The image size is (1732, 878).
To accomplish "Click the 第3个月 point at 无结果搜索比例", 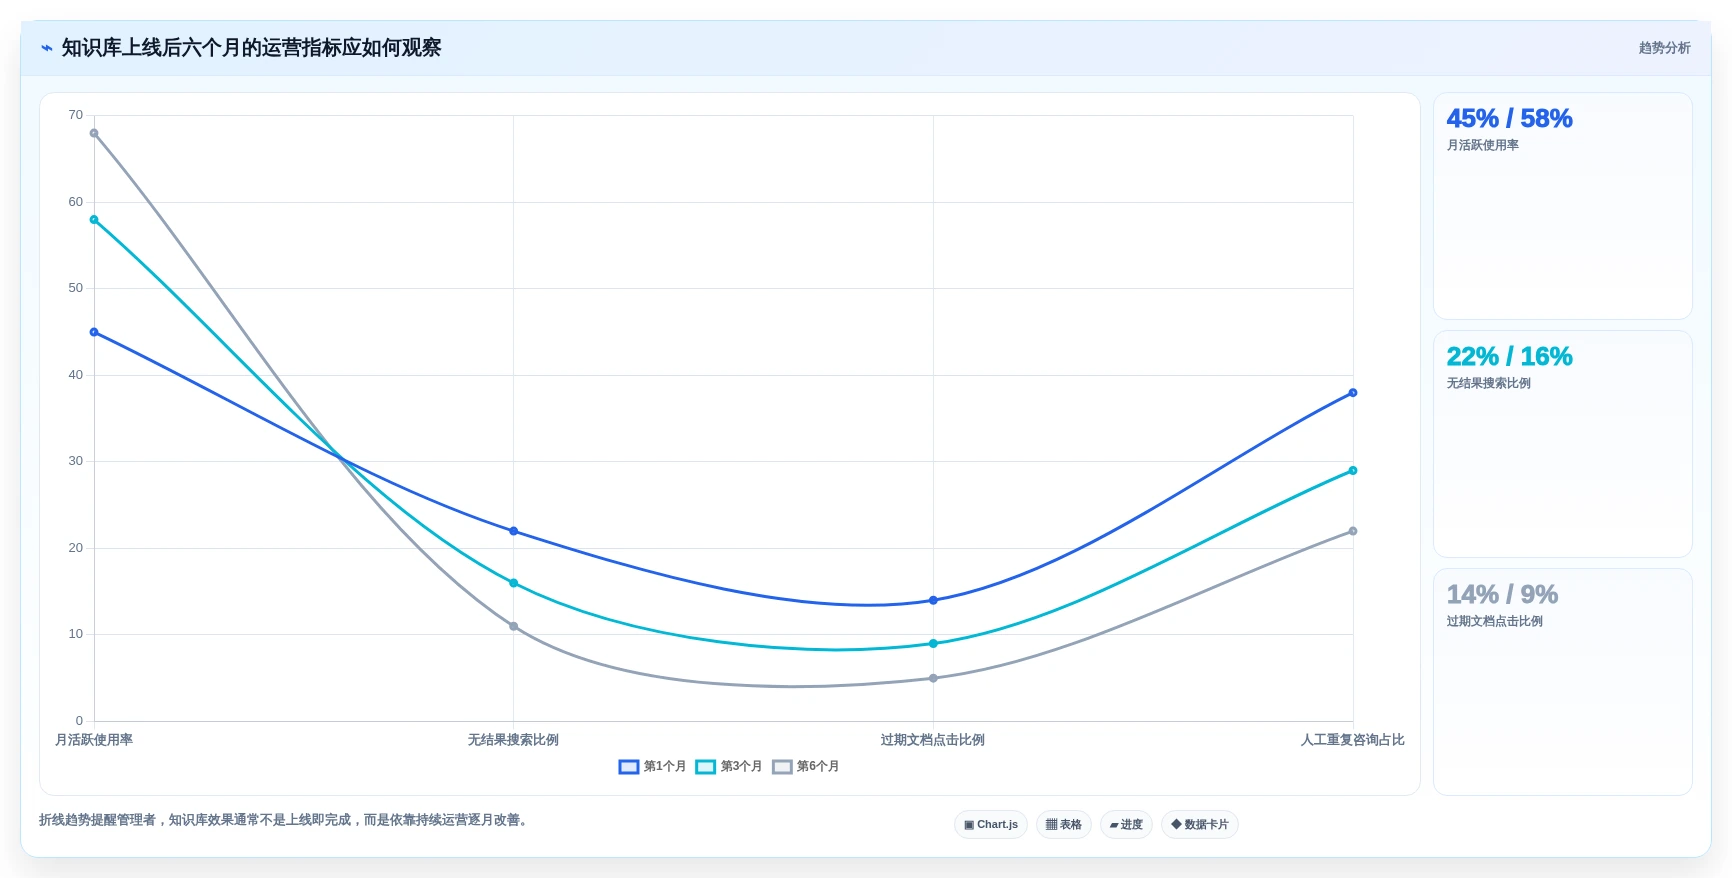I will click(514, 583).
